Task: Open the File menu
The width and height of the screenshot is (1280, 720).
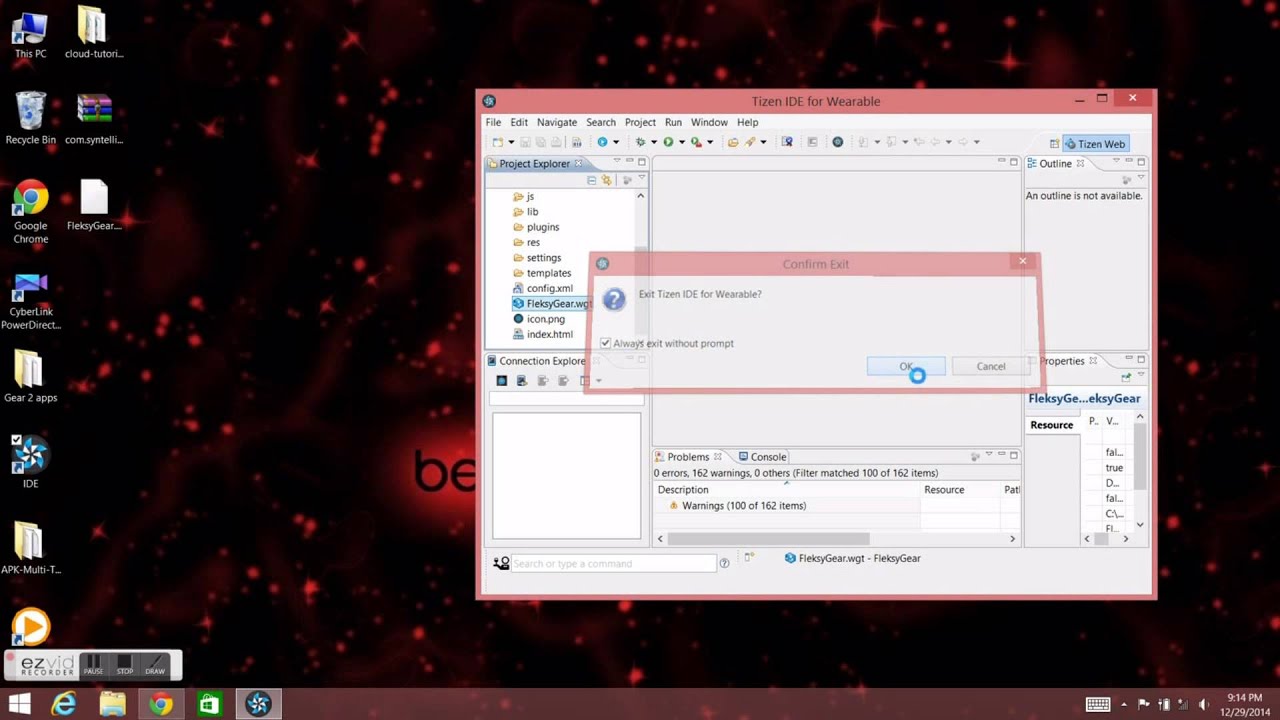Action: point(493,122)
